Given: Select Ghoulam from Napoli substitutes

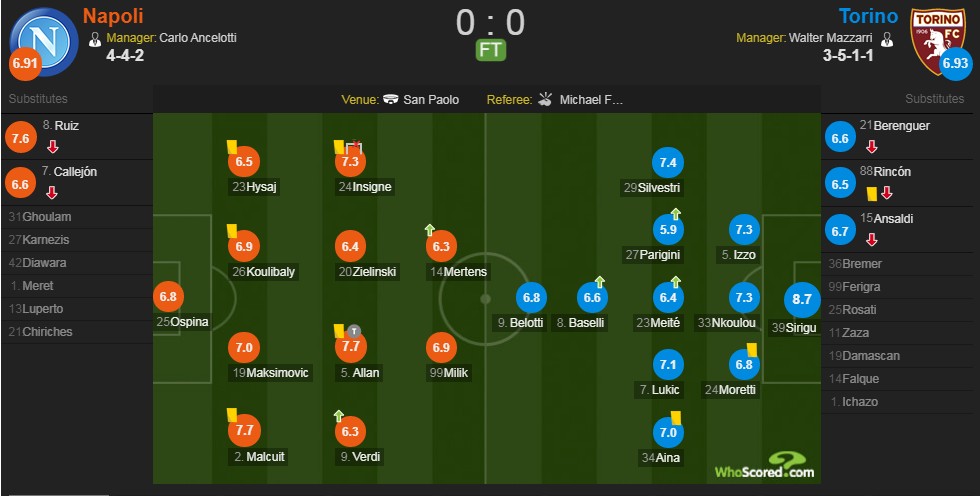Looking at the screenshot, I should (x=77, y=217).
